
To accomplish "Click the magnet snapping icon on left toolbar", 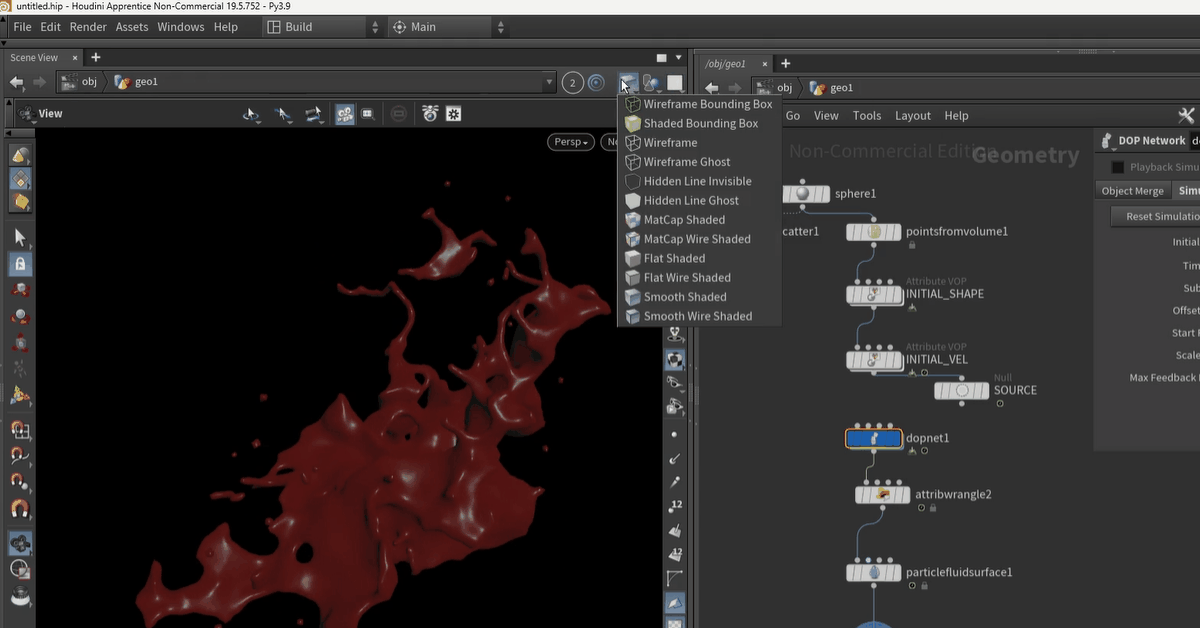I will point(20,508).
